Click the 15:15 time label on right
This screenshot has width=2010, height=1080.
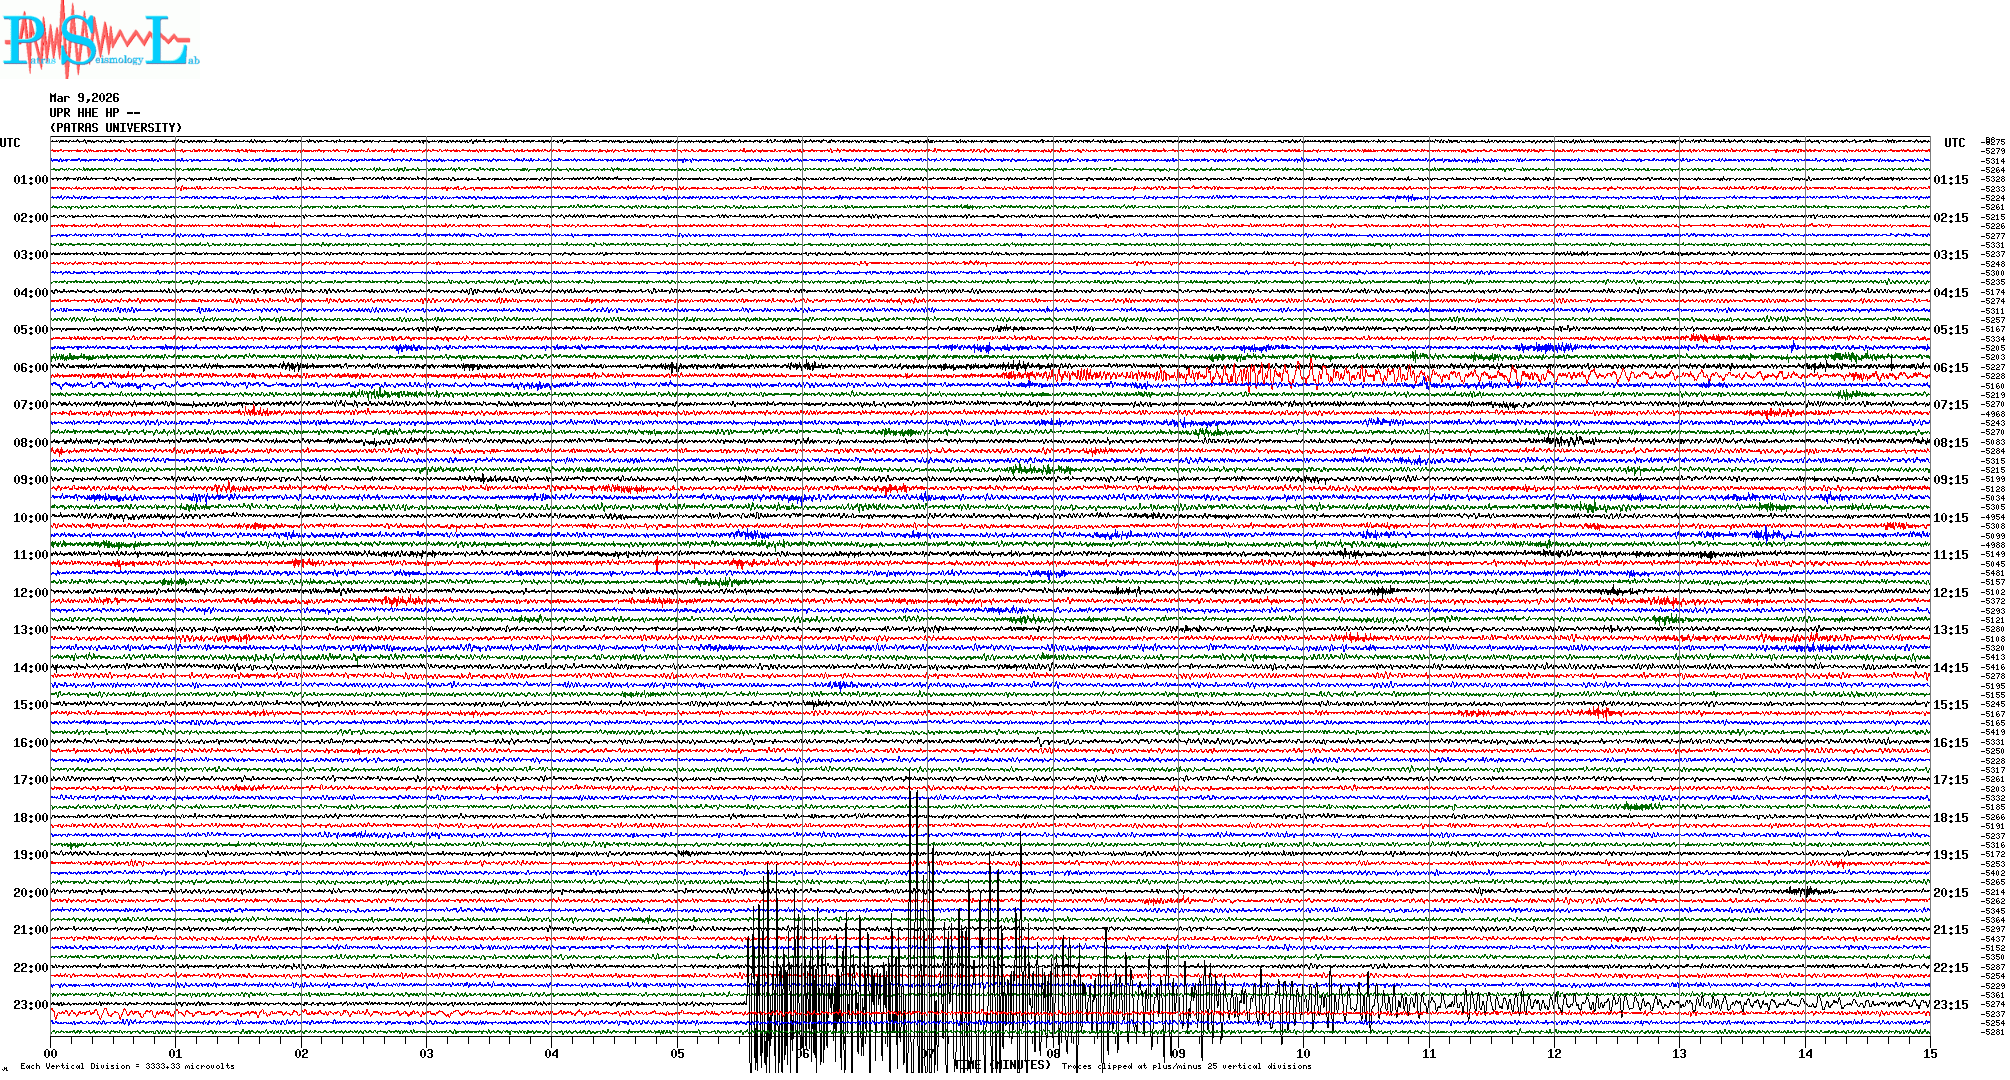pos(1950,705)
